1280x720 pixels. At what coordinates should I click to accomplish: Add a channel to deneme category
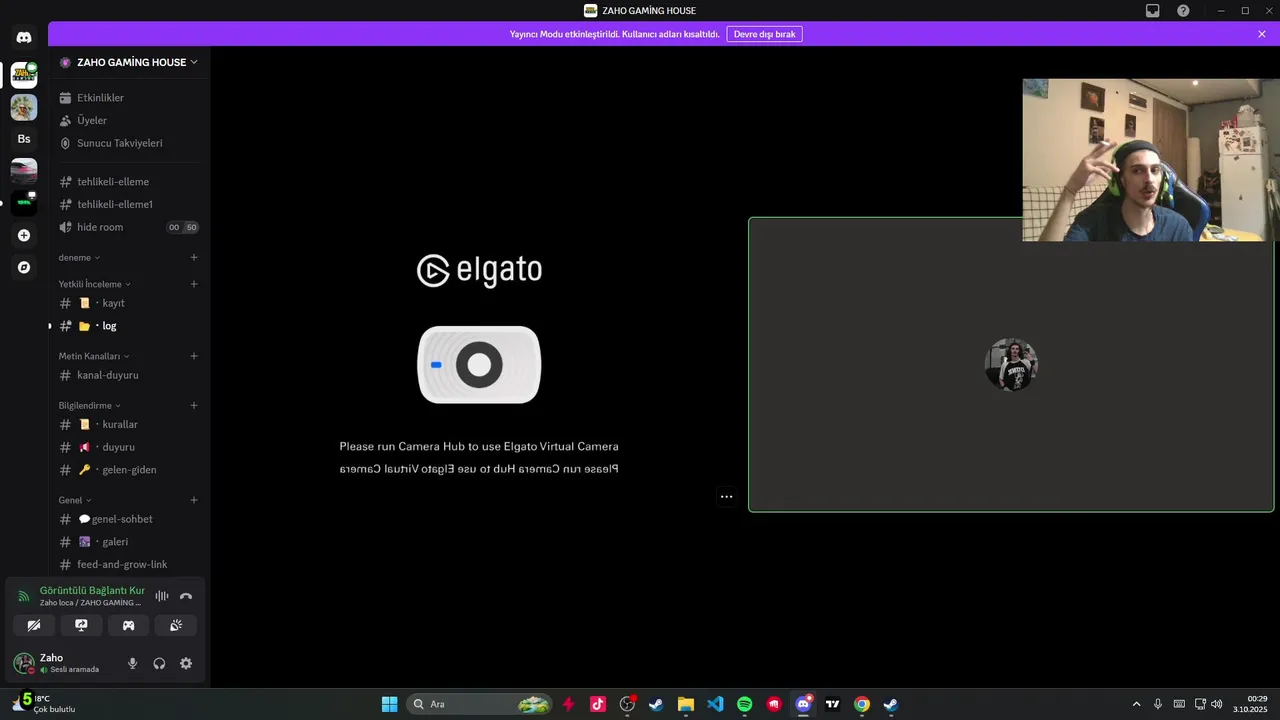coord(194,257)
